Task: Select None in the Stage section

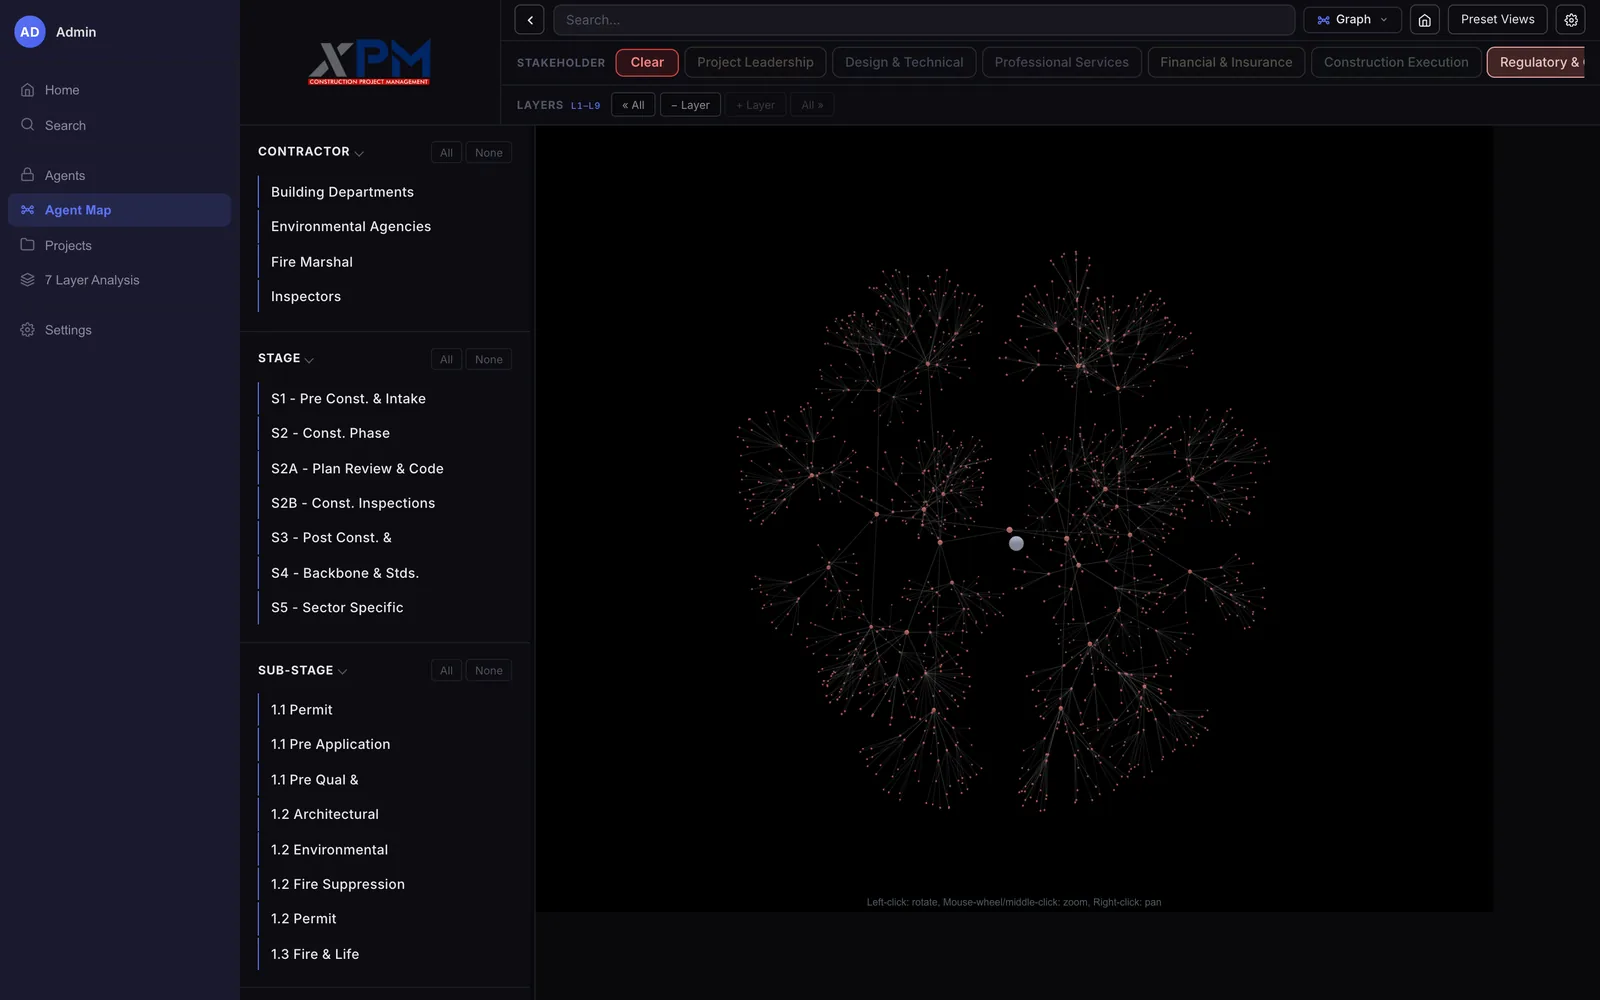Action: tap(488, 360)
